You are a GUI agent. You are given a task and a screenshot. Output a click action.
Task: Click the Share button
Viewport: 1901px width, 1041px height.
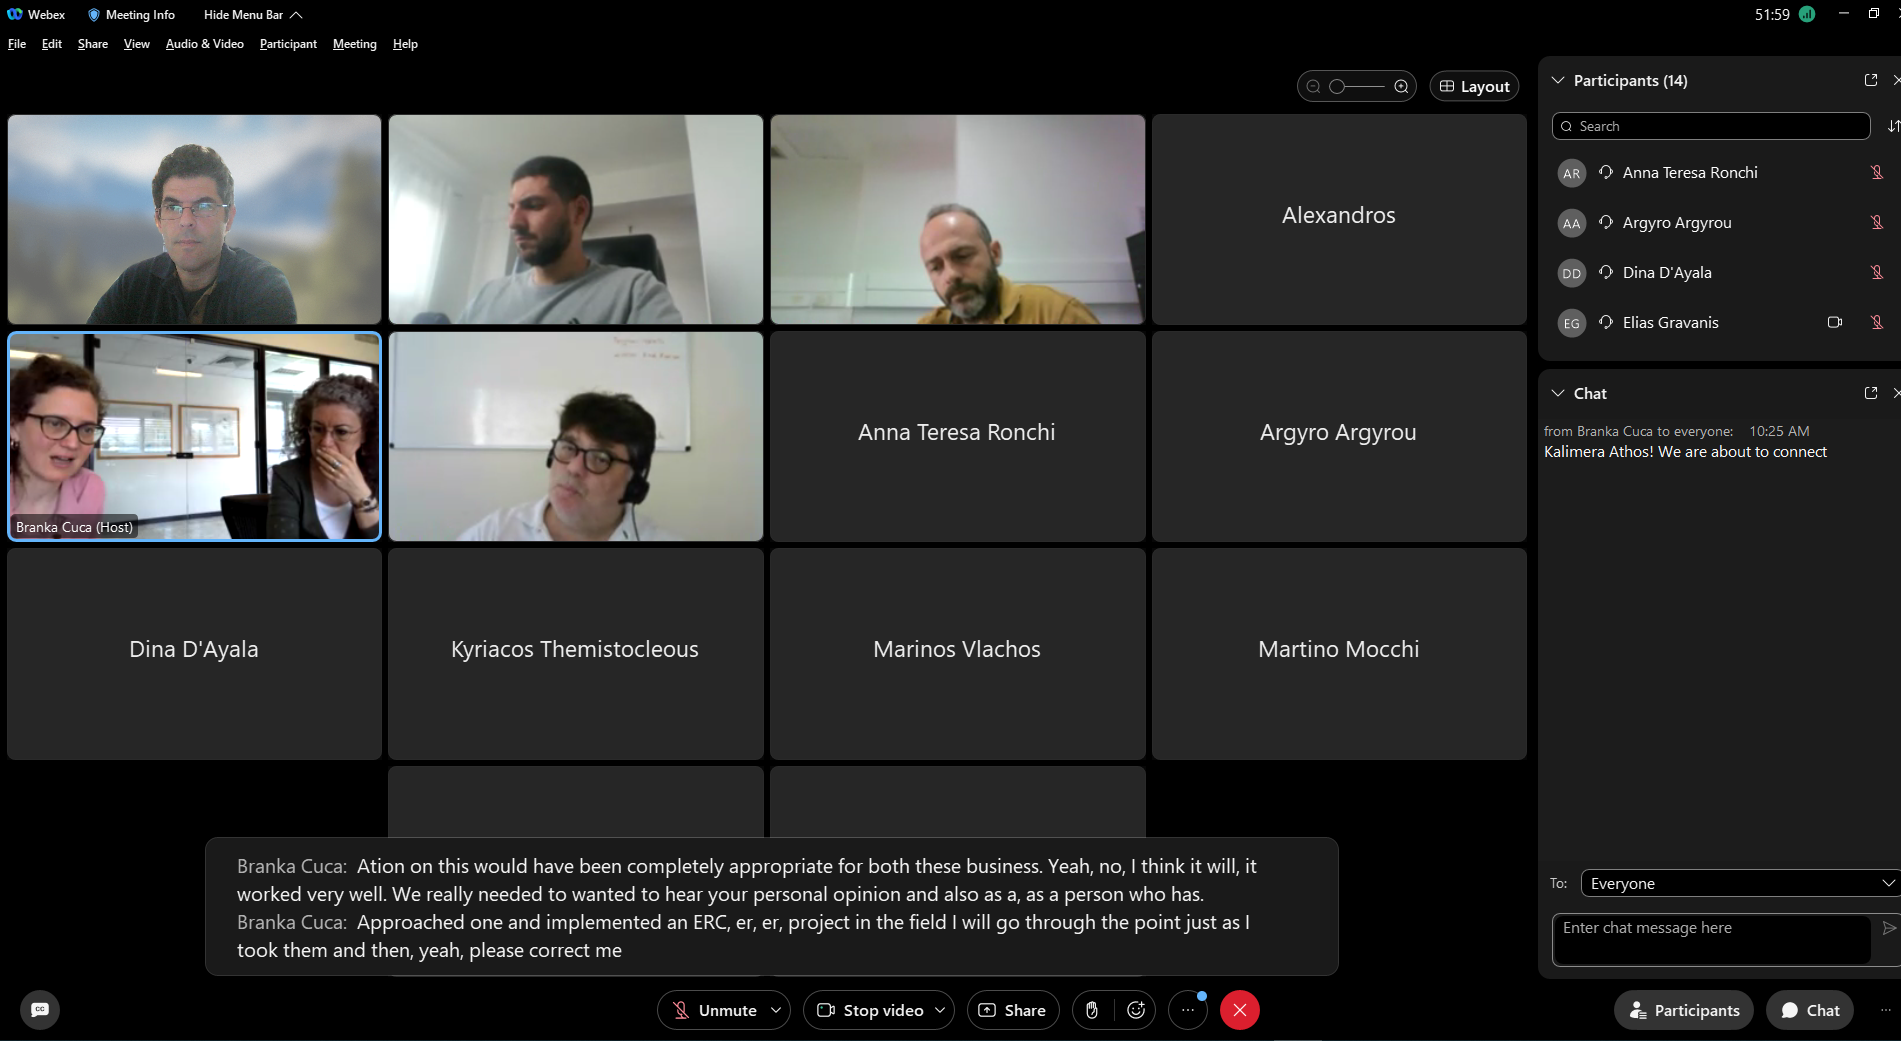1012,1010
